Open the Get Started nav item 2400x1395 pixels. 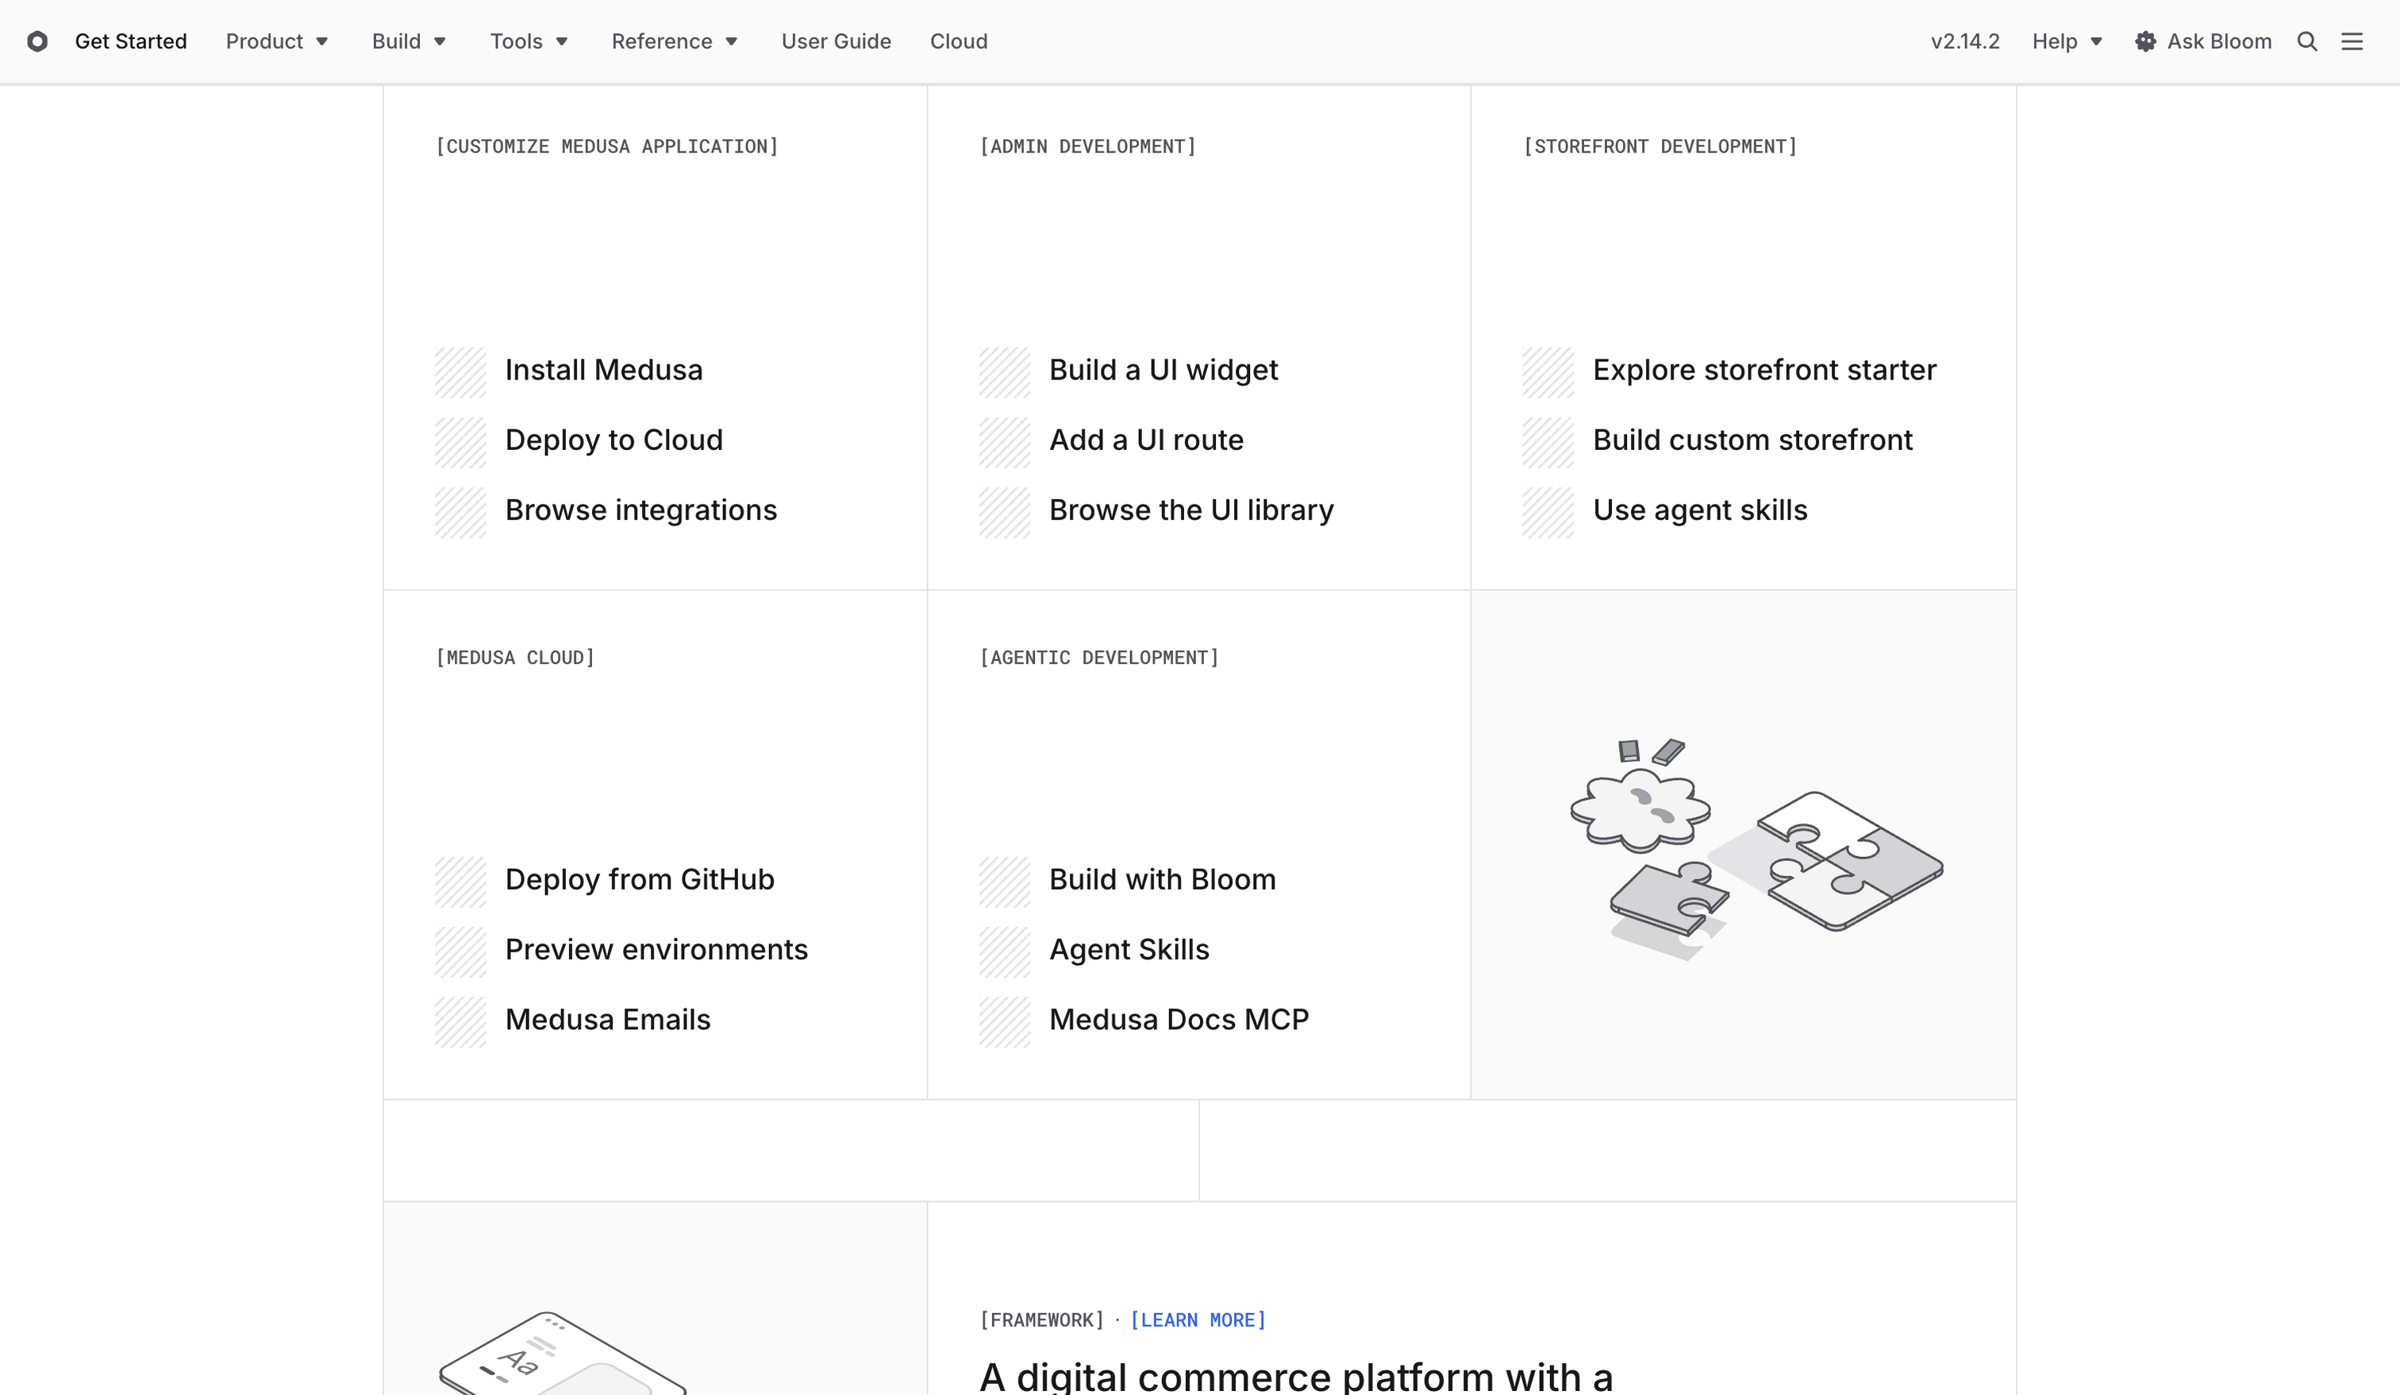point(131,41)
